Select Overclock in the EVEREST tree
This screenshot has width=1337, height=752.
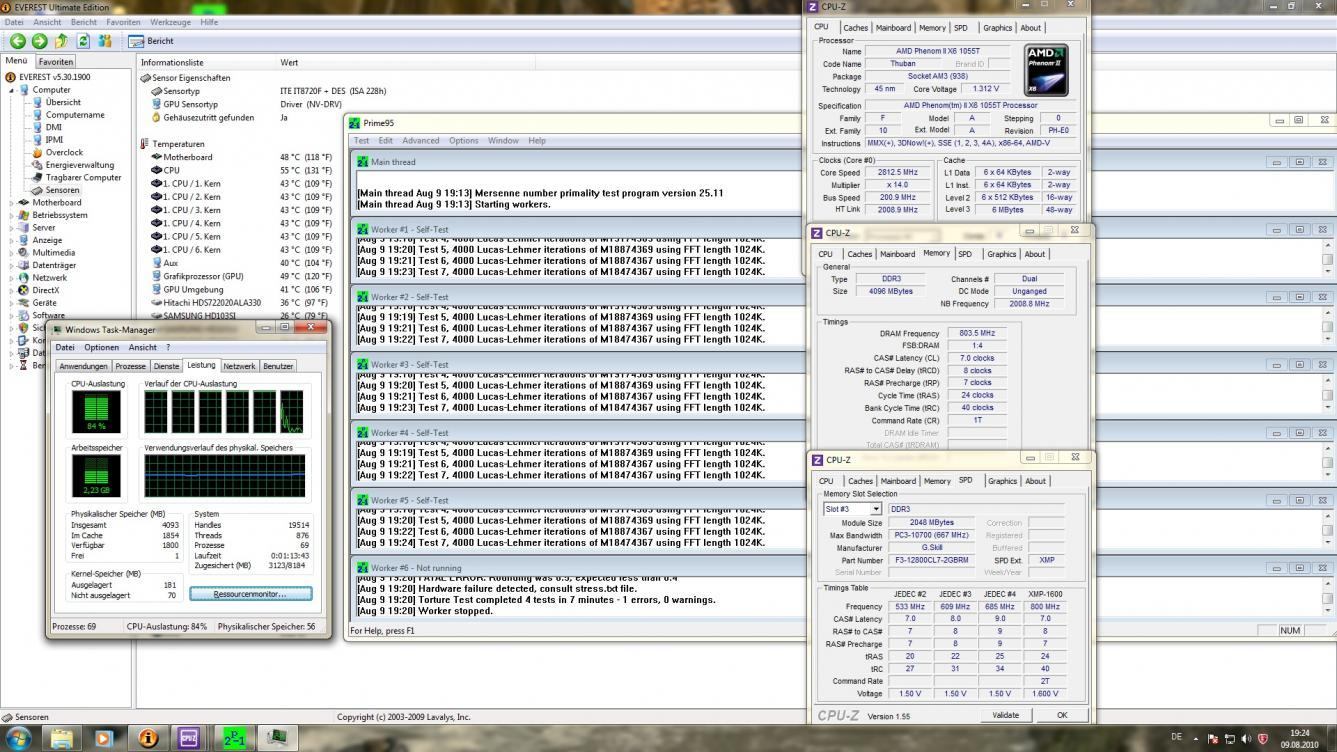(64, 152)
